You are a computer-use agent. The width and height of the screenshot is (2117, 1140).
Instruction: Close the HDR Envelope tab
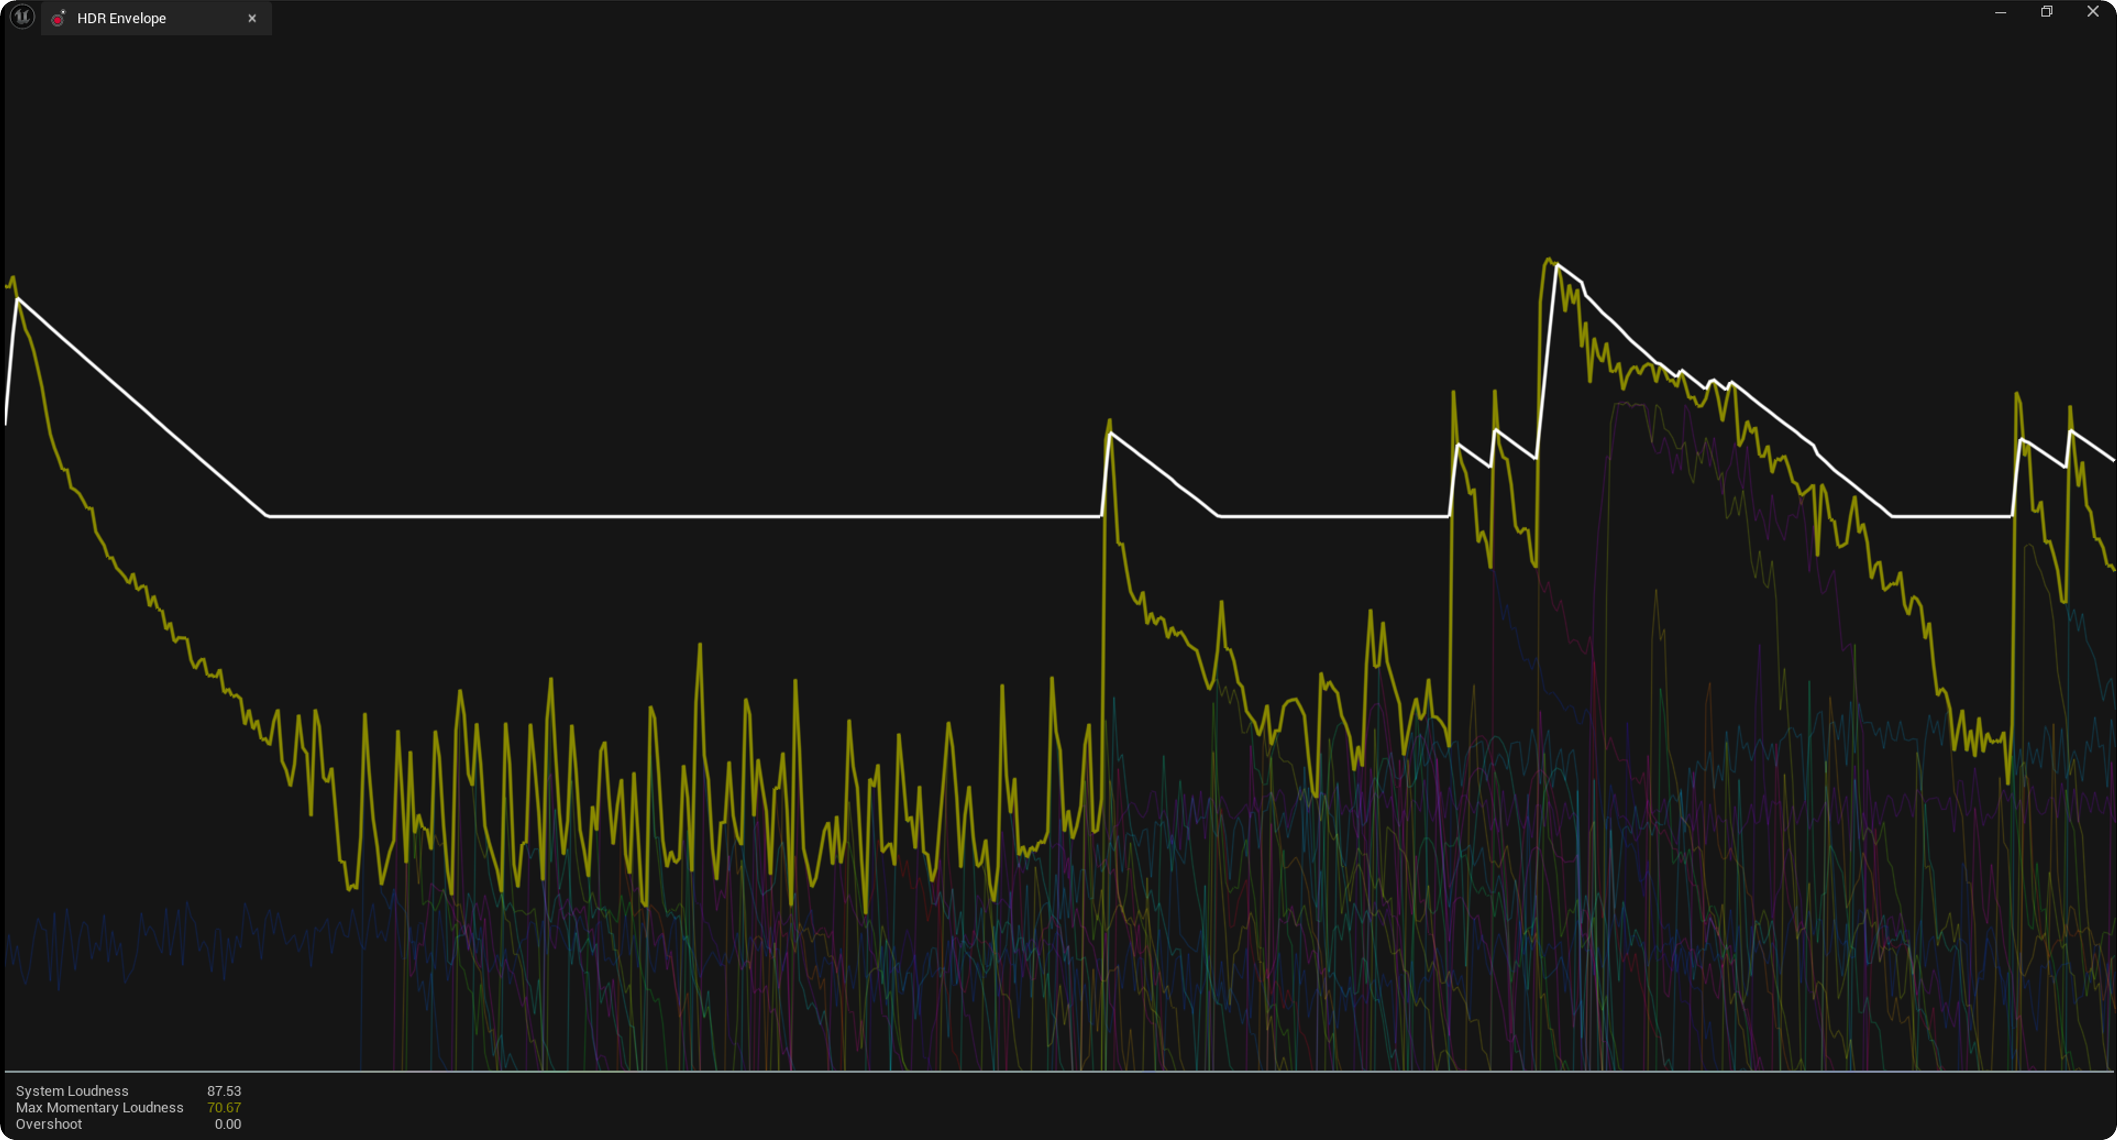pos(252,18)
